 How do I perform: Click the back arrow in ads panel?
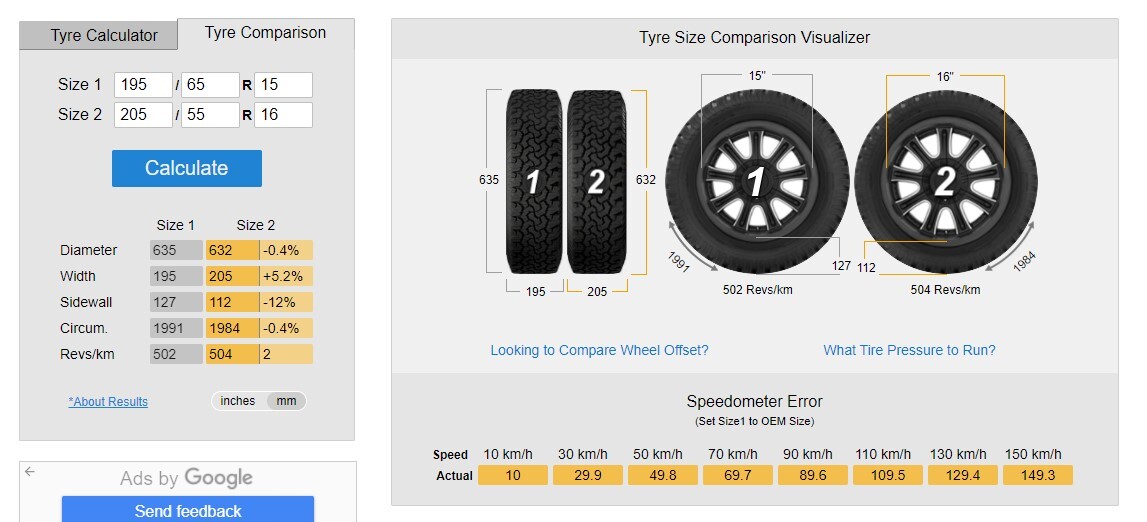[29, 472]
